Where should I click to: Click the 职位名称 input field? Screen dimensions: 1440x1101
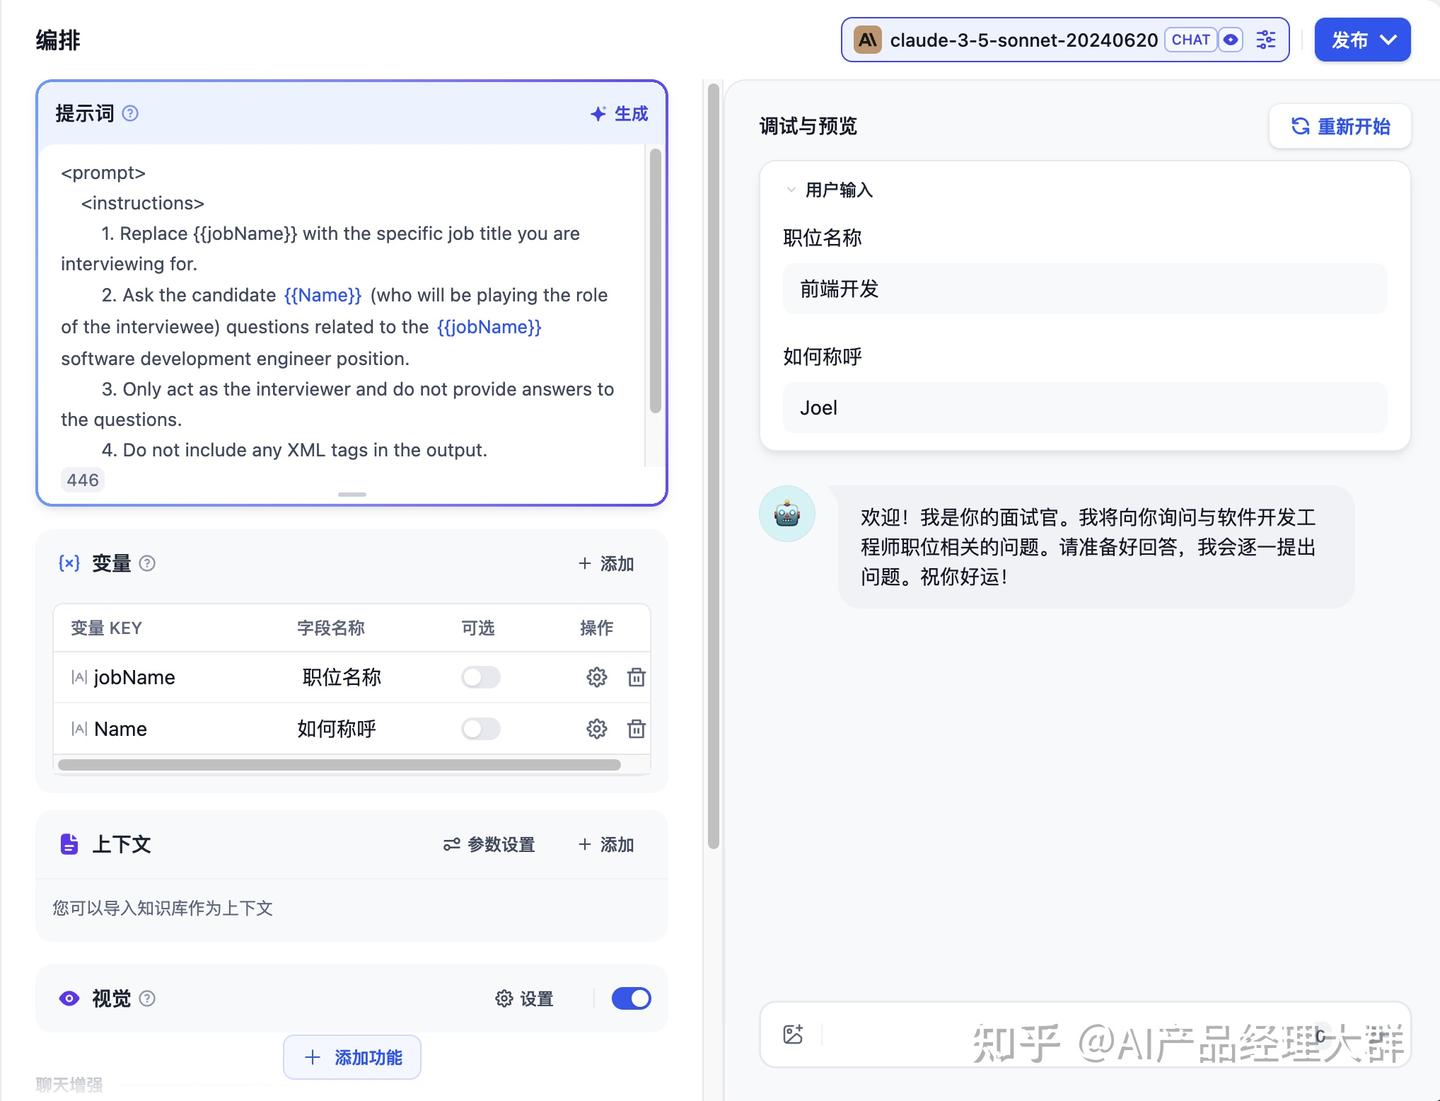tap(1085, 289)
